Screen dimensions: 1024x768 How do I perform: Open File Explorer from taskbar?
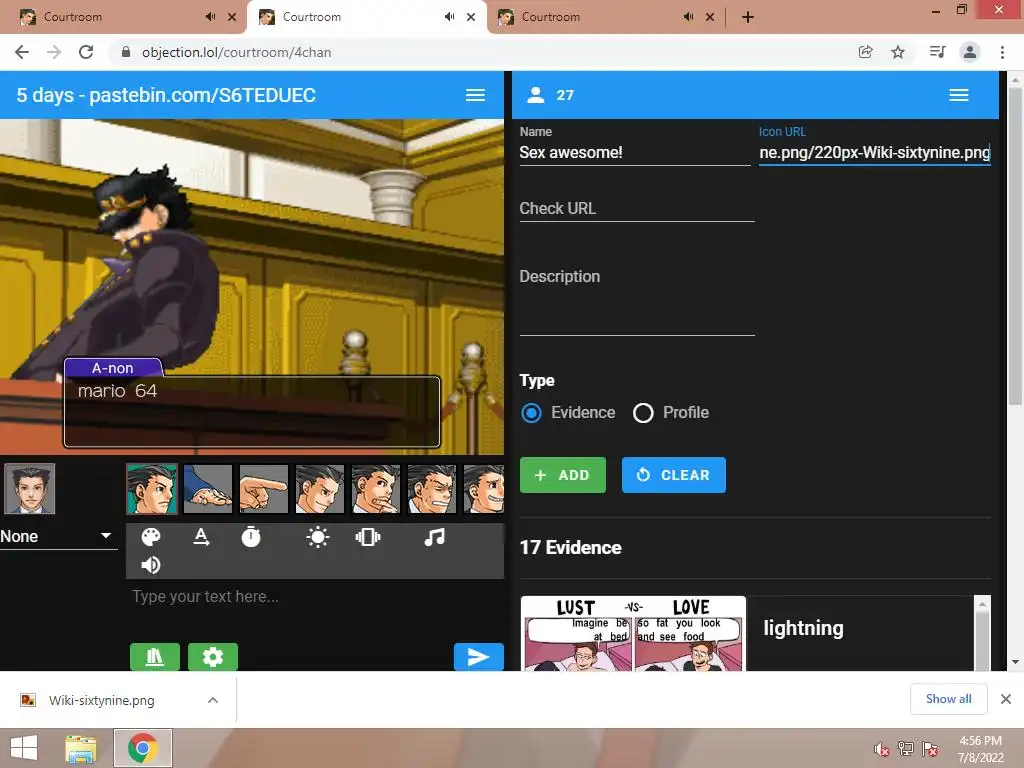[x=80, y=748]
